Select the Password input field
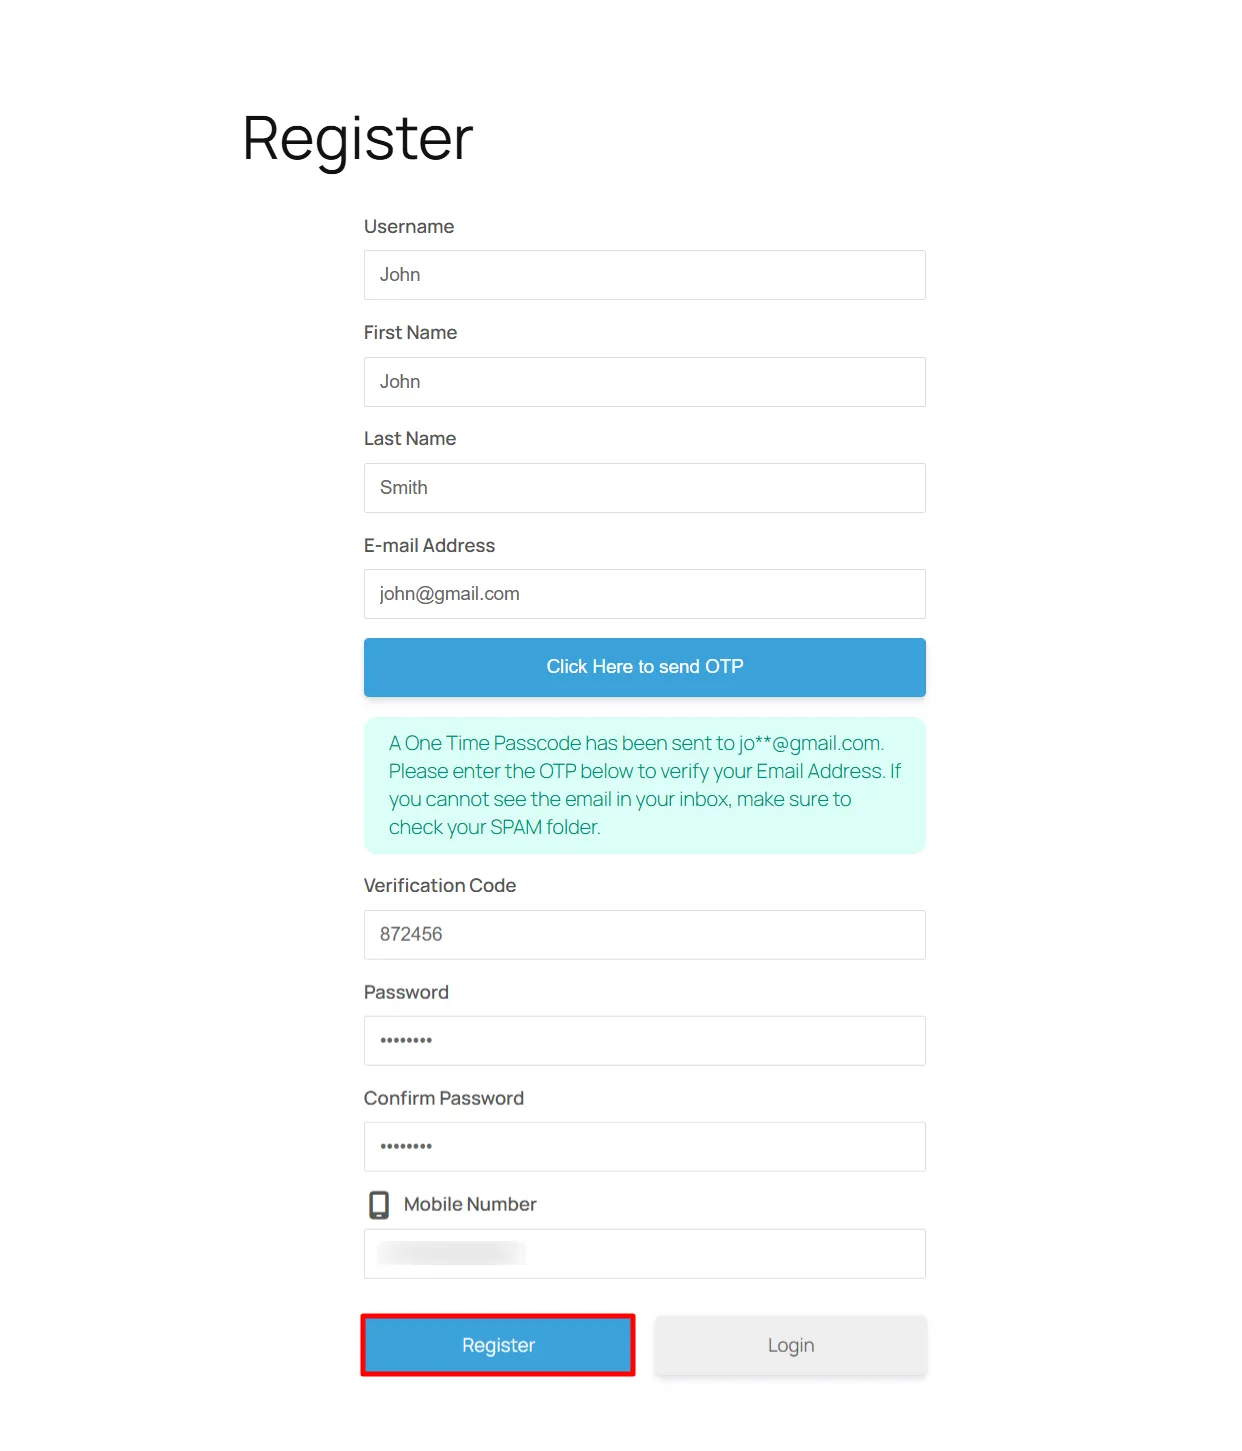This screenshot has width=1242, height=1451. (644, 1040)
